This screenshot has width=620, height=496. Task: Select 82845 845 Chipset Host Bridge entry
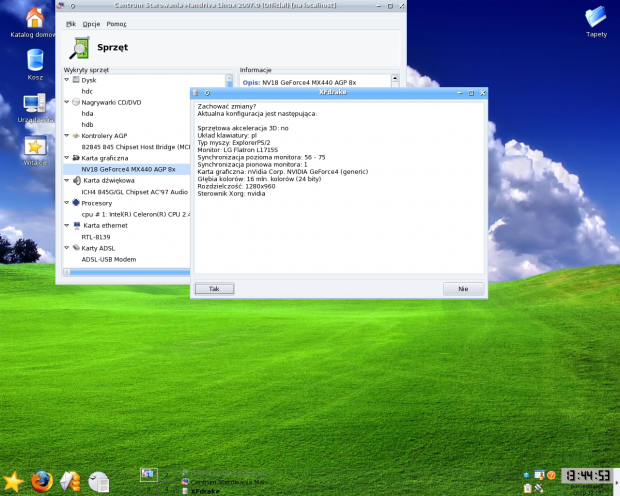(x=136, y=147)
